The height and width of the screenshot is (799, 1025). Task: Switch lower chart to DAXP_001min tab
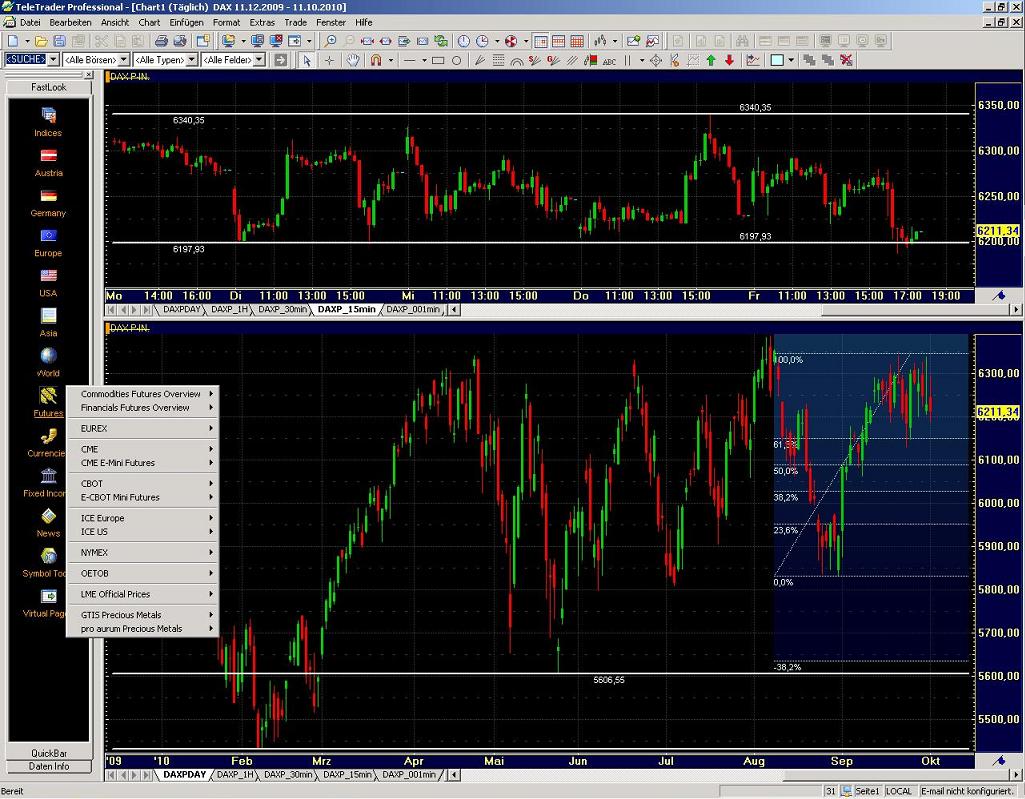[x=409, y=775]
